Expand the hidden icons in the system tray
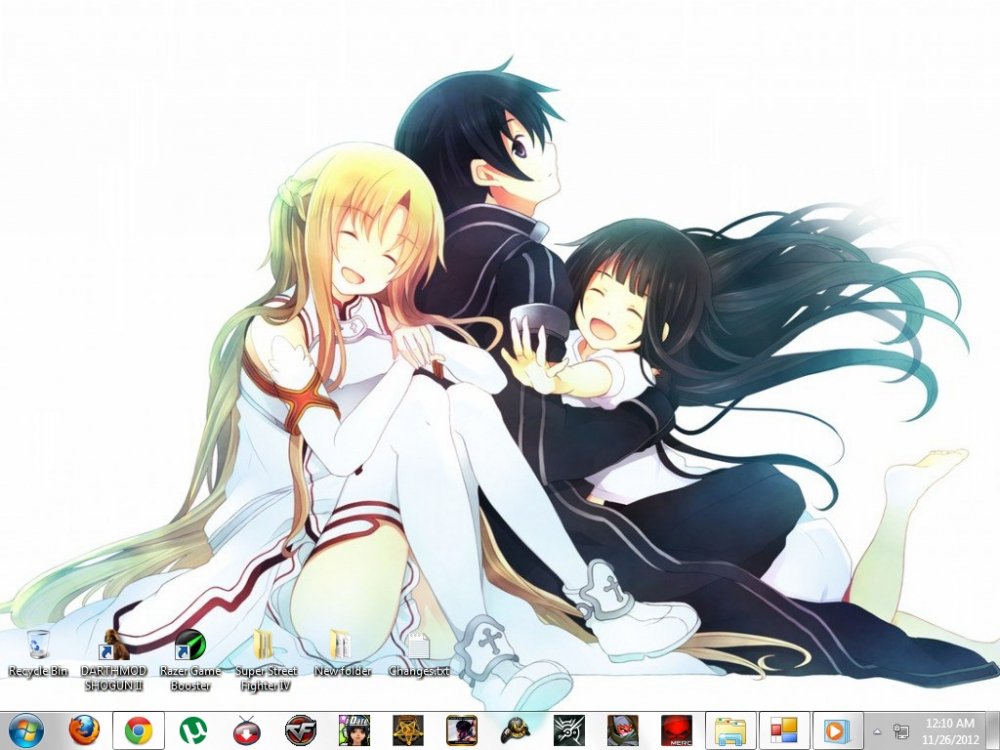 [x=877, y=731]
